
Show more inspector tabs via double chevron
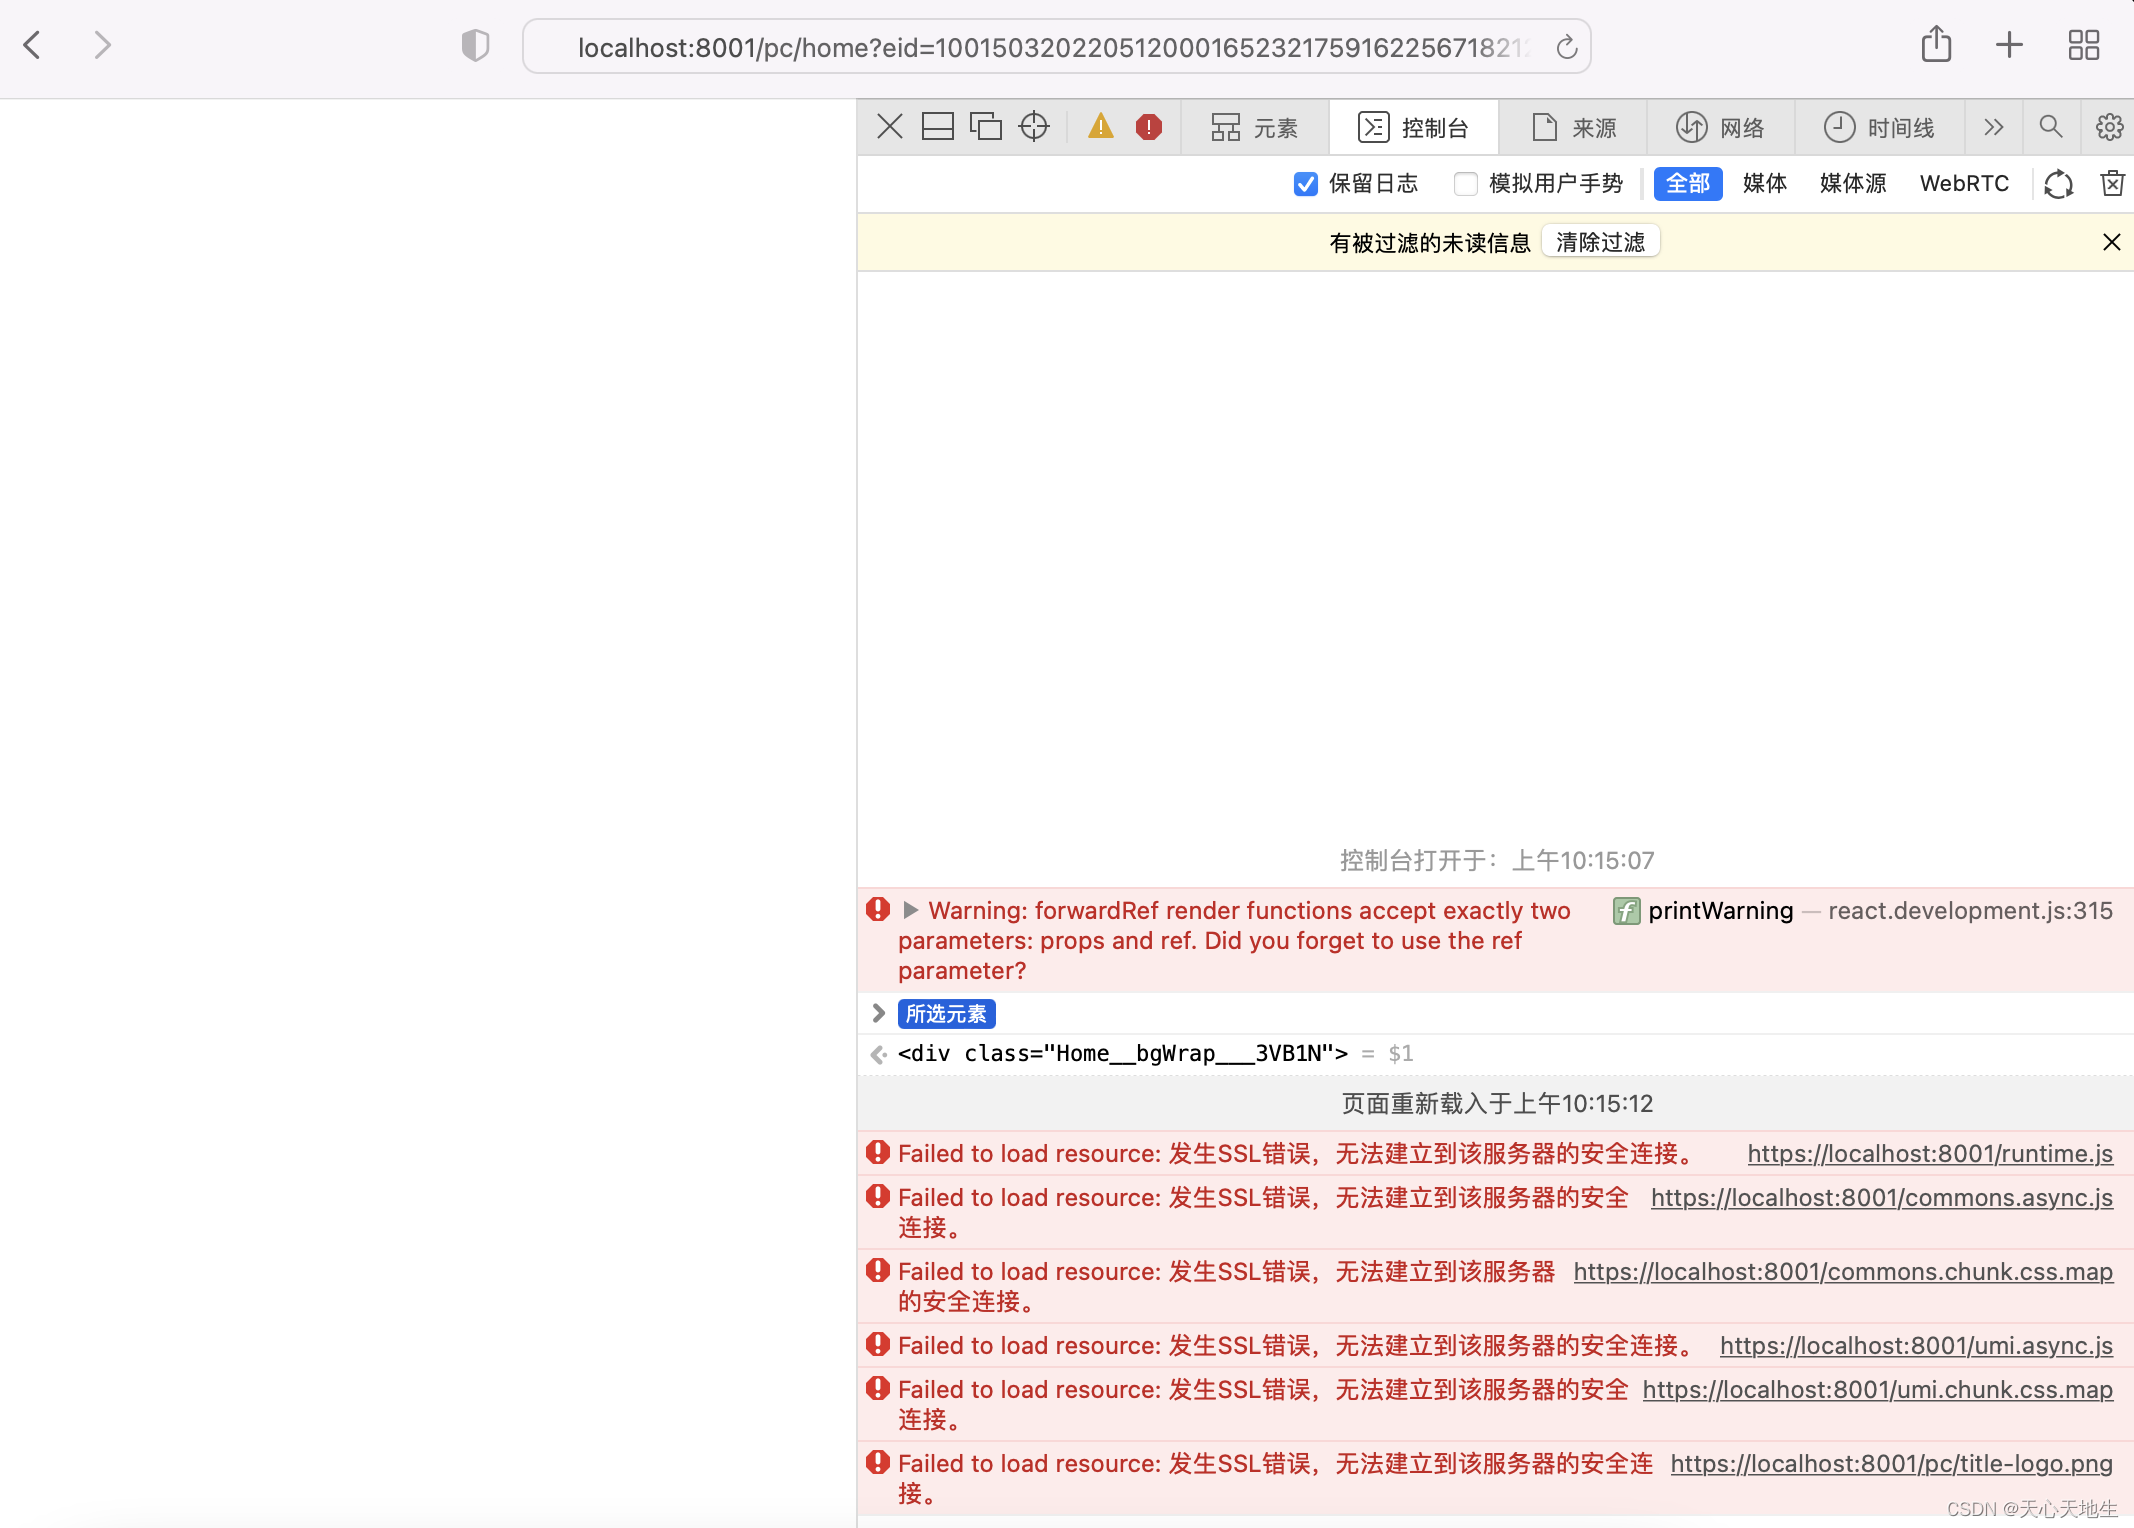[1993, 127]
